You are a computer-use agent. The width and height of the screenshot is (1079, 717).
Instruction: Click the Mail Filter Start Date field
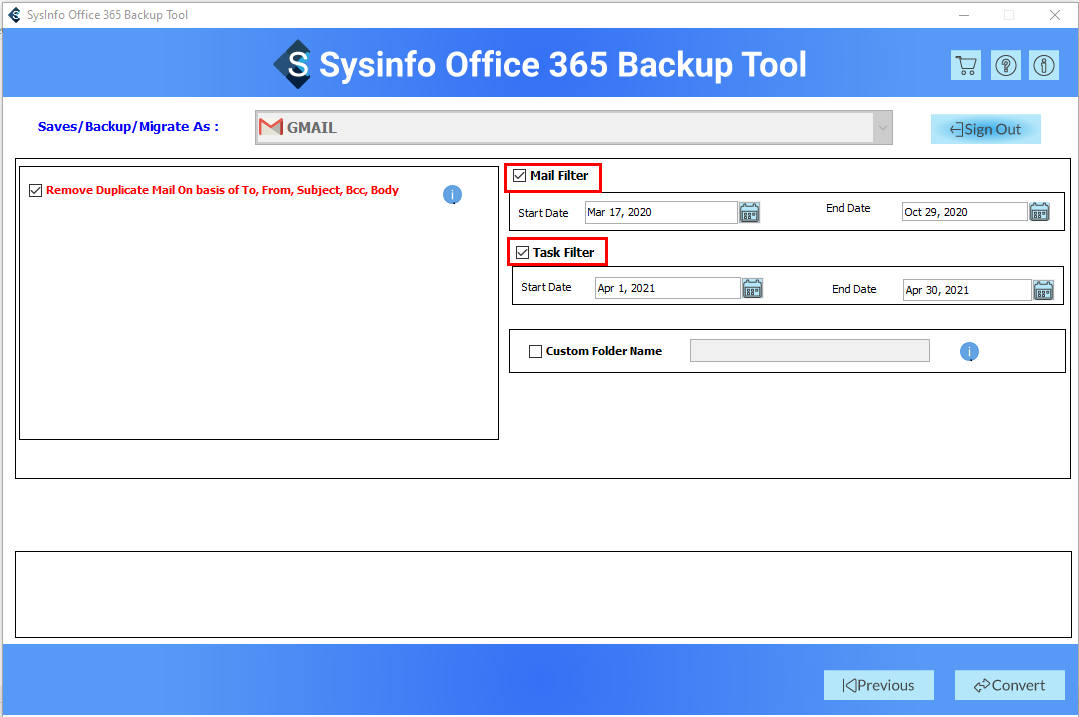point(661,212)
